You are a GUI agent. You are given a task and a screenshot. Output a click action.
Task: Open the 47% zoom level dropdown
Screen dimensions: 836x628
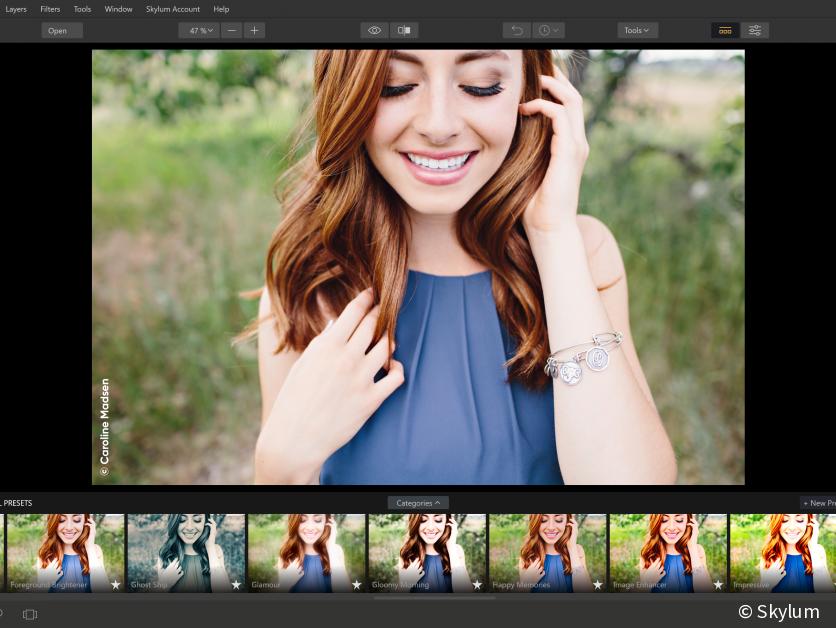point(198,30)
